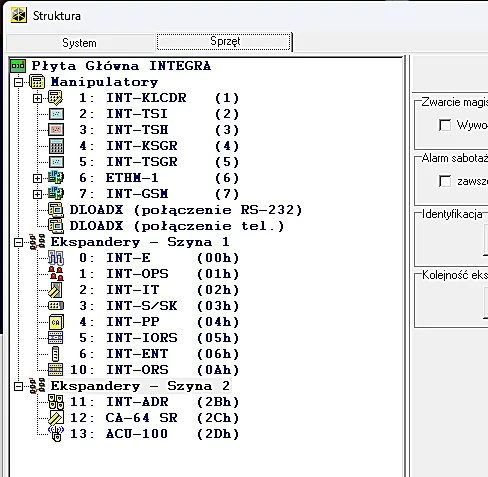The width and height of the screenshot is (488, 477).
Task: Click the INT-KSGR keypad icon
Action: 56,146
